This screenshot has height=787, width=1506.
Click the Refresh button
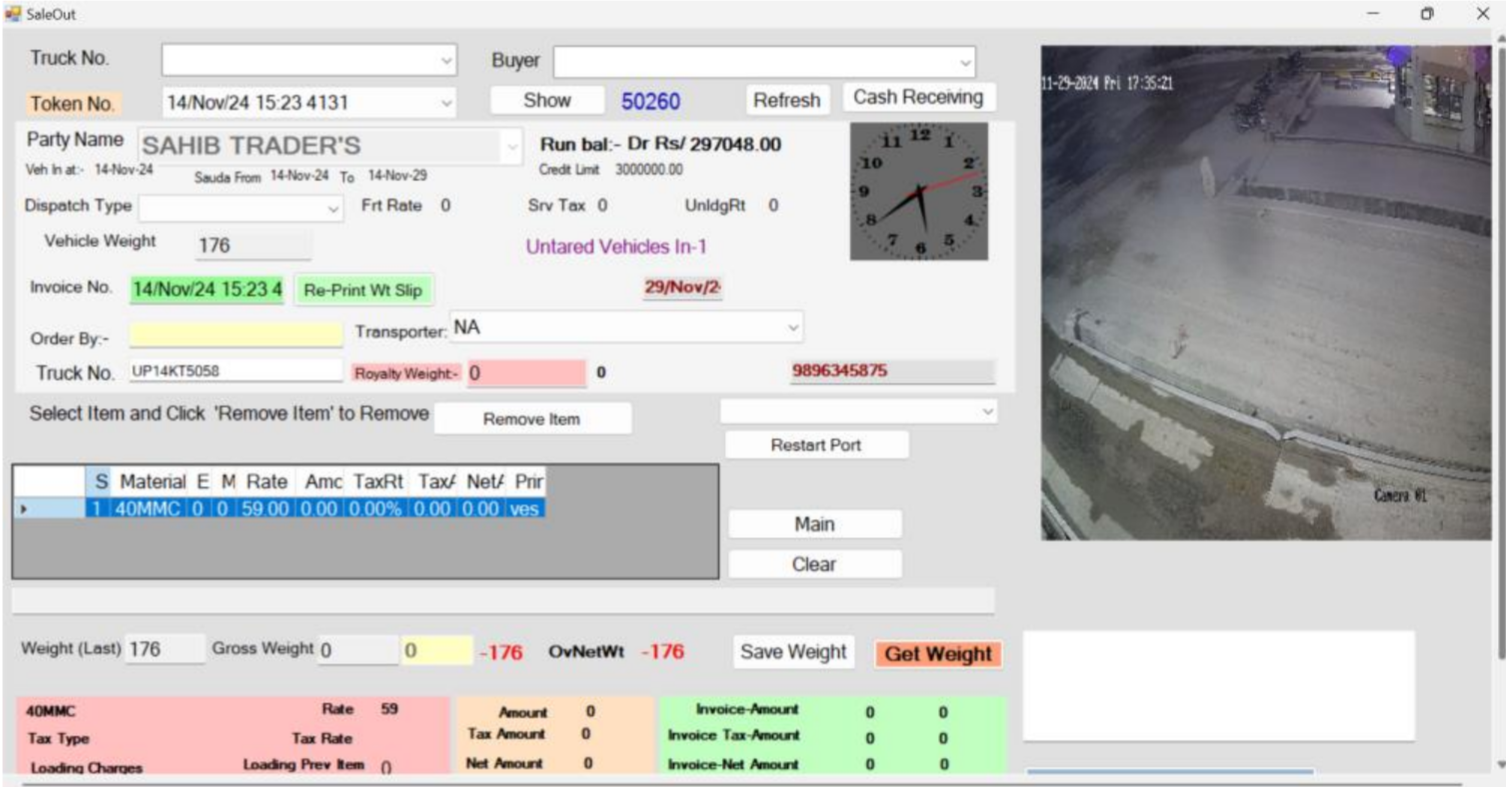[x=789, y=99]
